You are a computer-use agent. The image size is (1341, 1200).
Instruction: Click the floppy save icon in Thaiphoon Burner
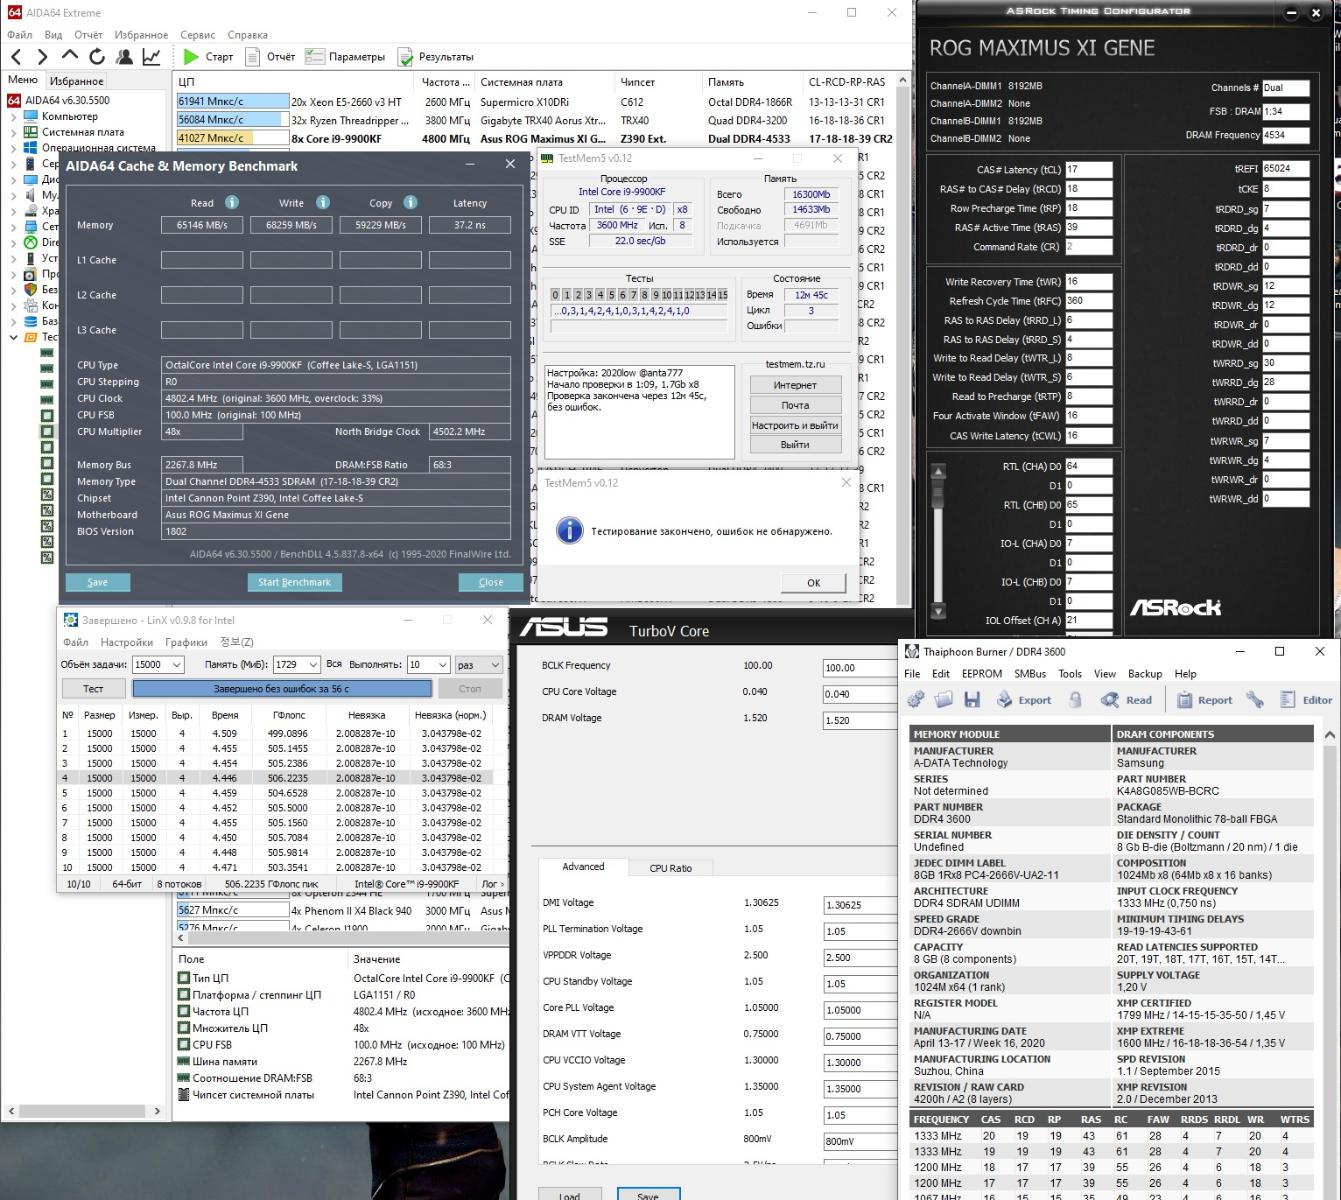pyautogui.click(x=972, y=700)
